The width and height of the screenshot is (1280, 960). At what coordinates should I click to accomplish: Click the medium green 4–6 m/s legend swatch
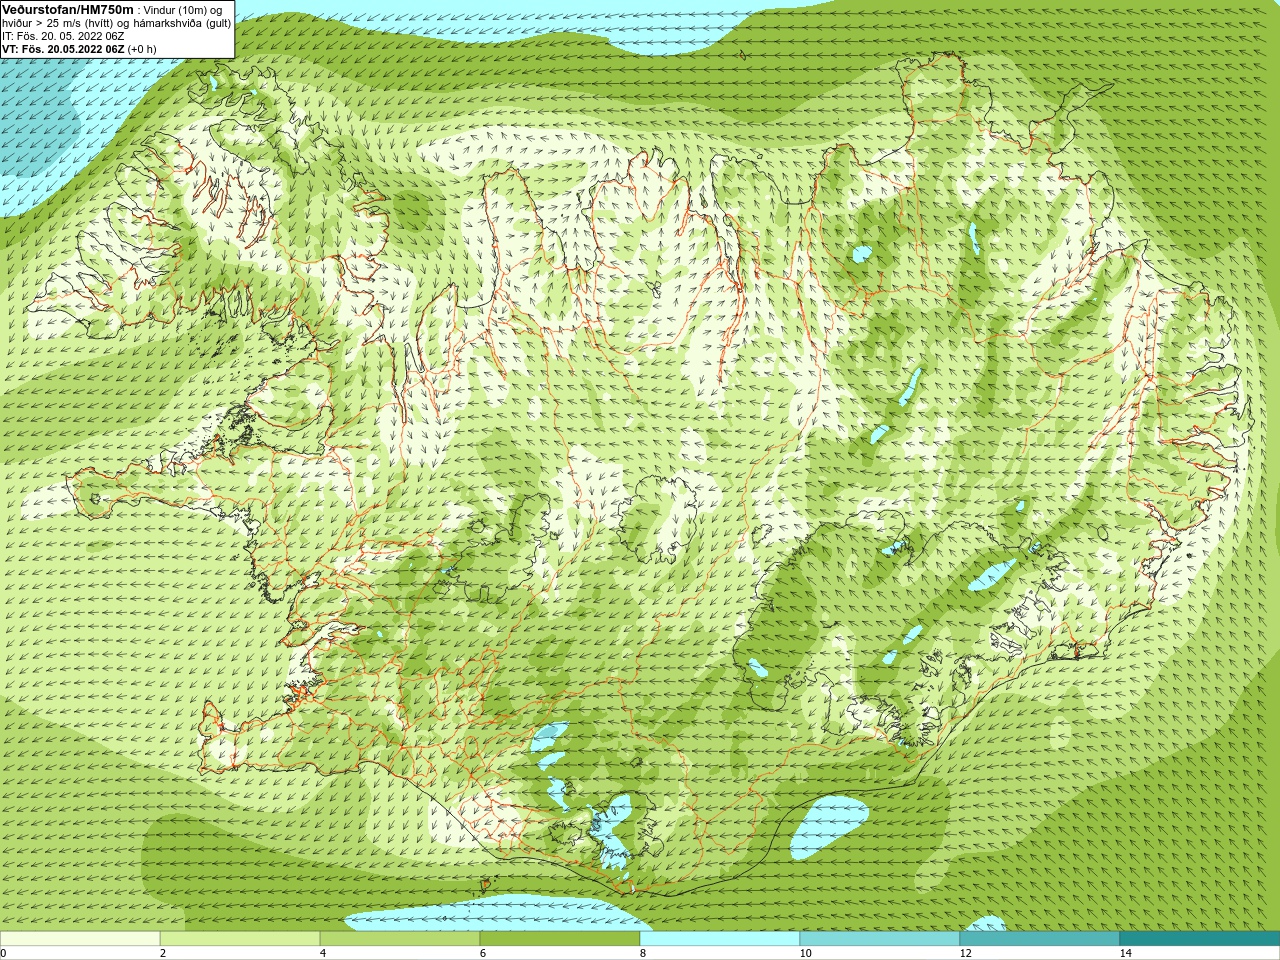(400, 939)
